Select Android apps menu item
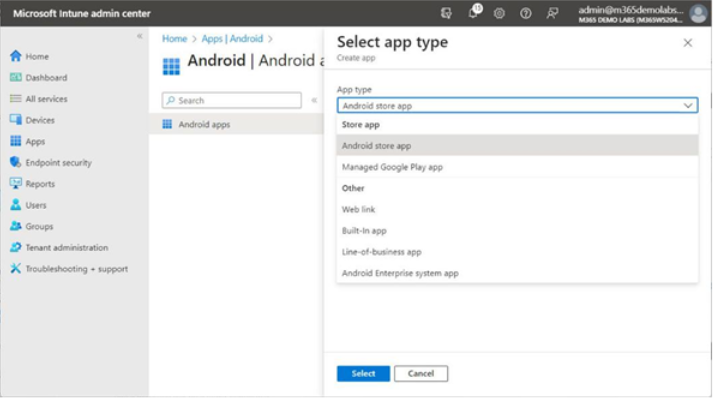Image resolution: width=713 pixels, height=400 pixels. [236, 124]
